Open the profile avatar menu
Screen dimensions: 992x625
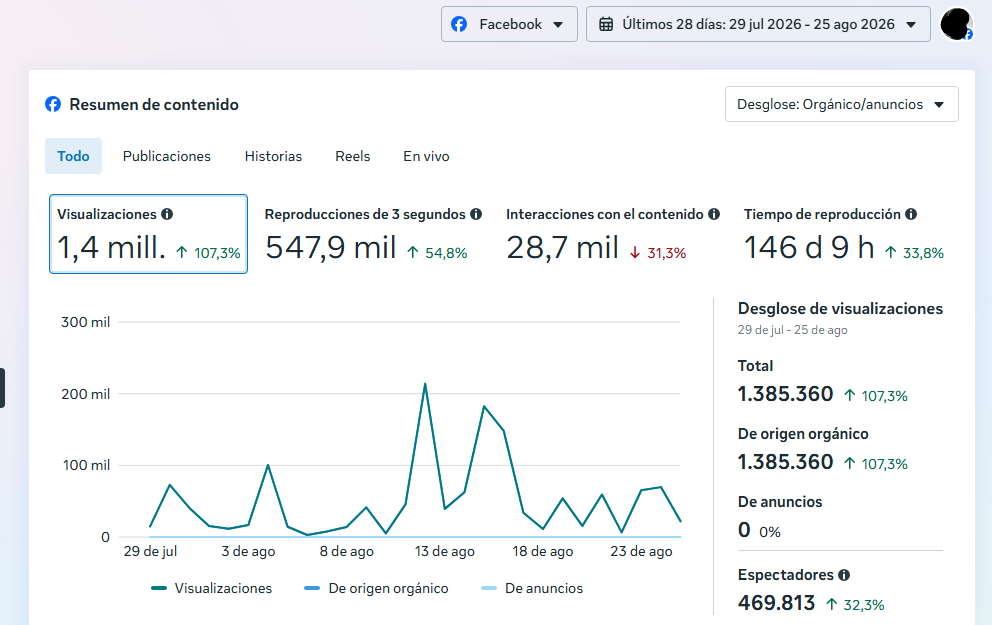pos(956,24)
